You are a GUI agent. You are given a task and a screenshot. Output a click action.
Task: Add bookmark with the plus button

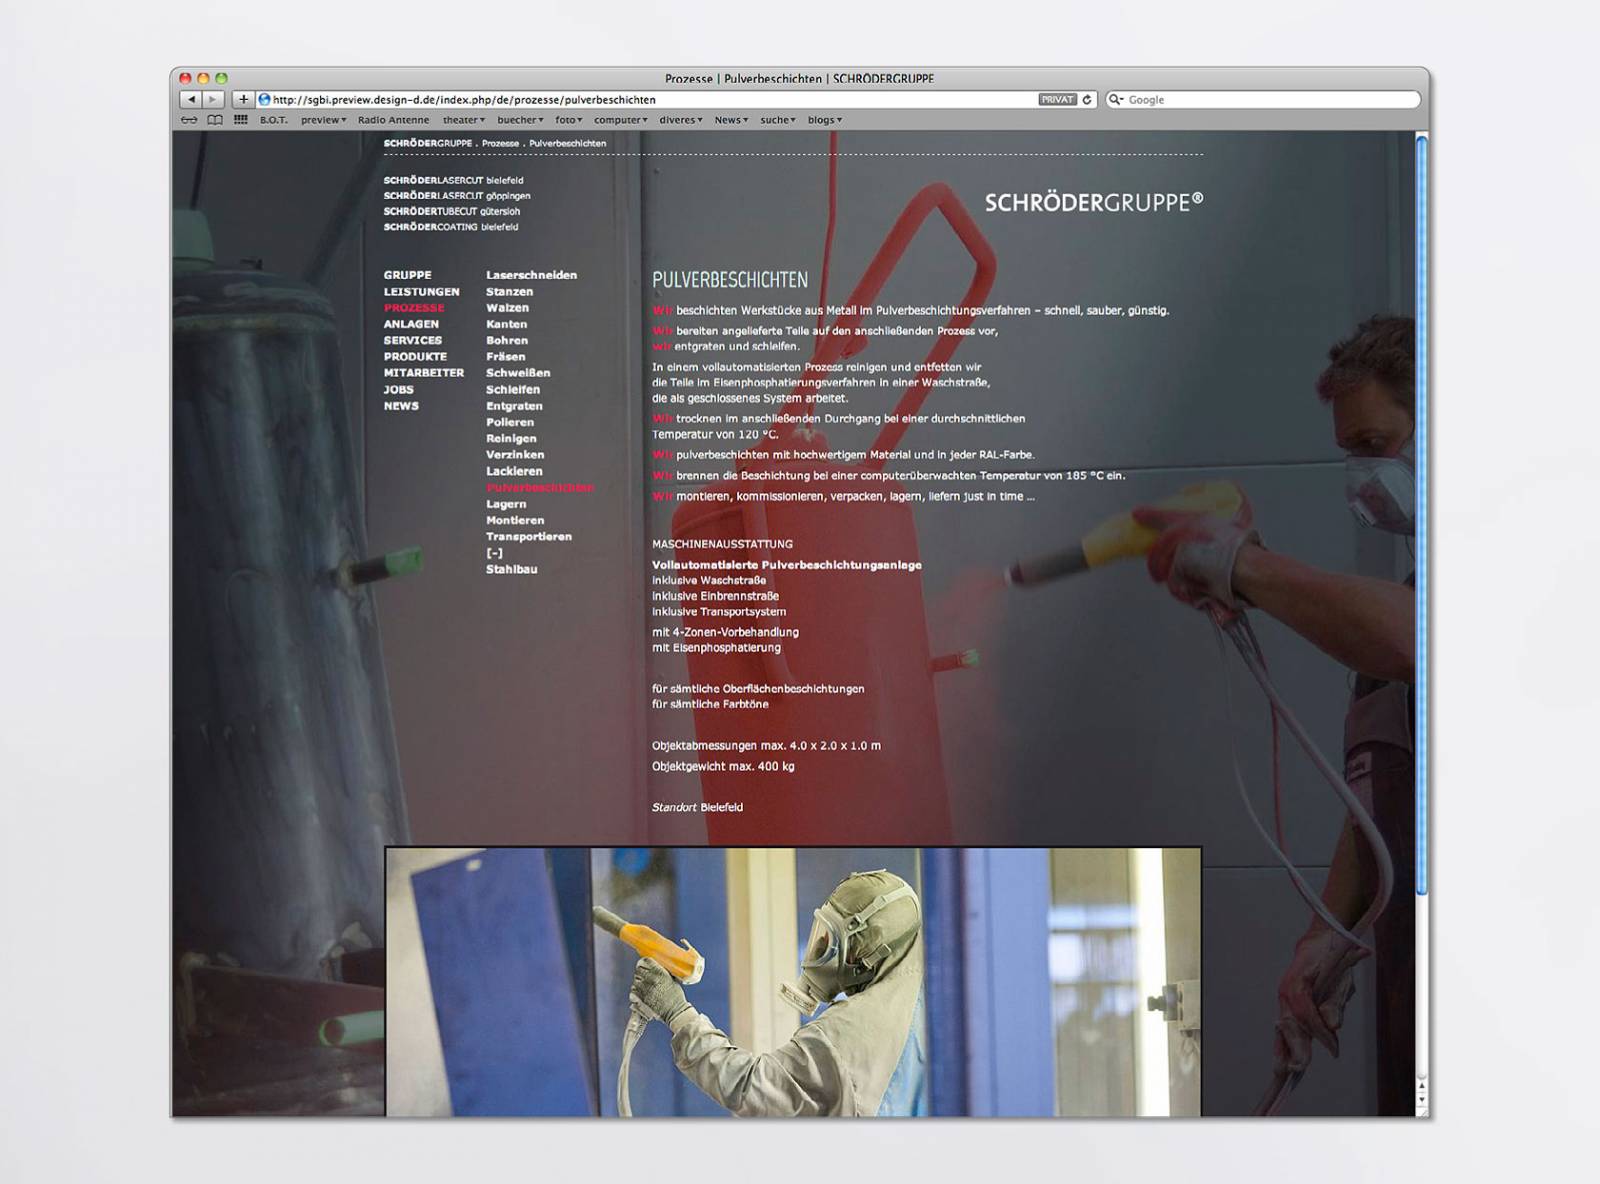coord(243,100)
